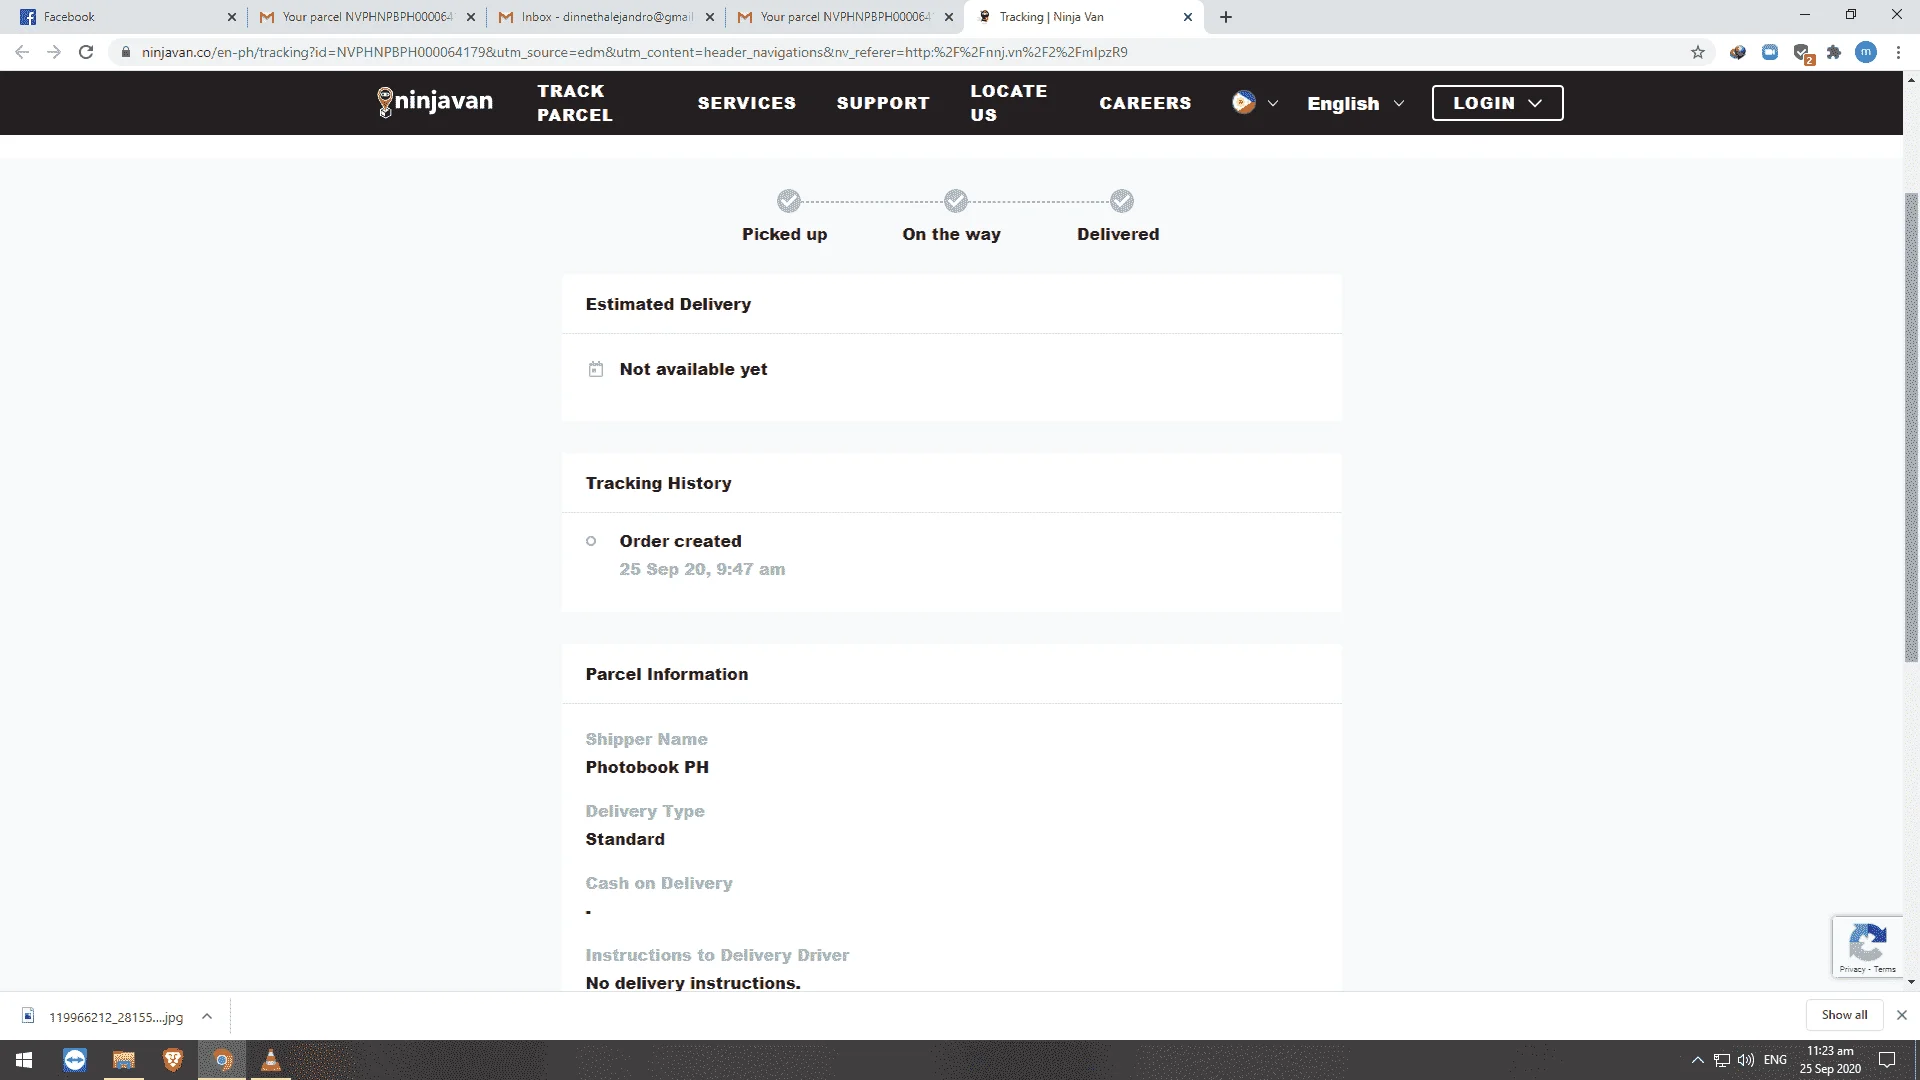Screen dimensions: 1920x1080
Task: Click the ENG language indicator
Action: click(1775, 1060)
